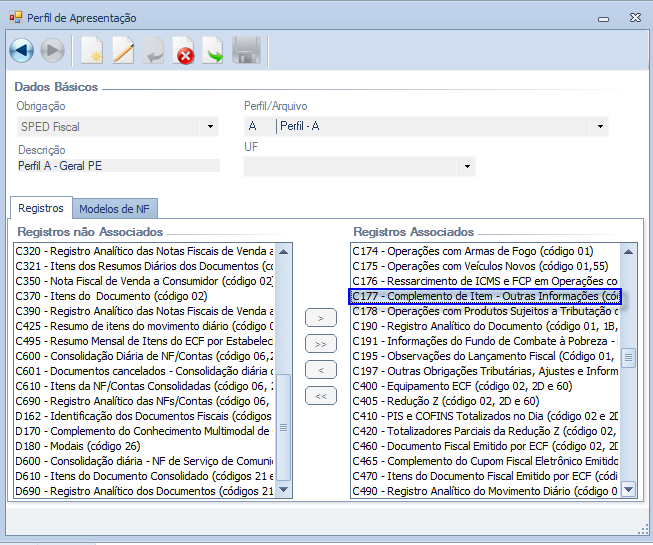Screen dimensions: 653x545
Task: Switch to the Modelos de NF tab
Action: coord(114,209)
